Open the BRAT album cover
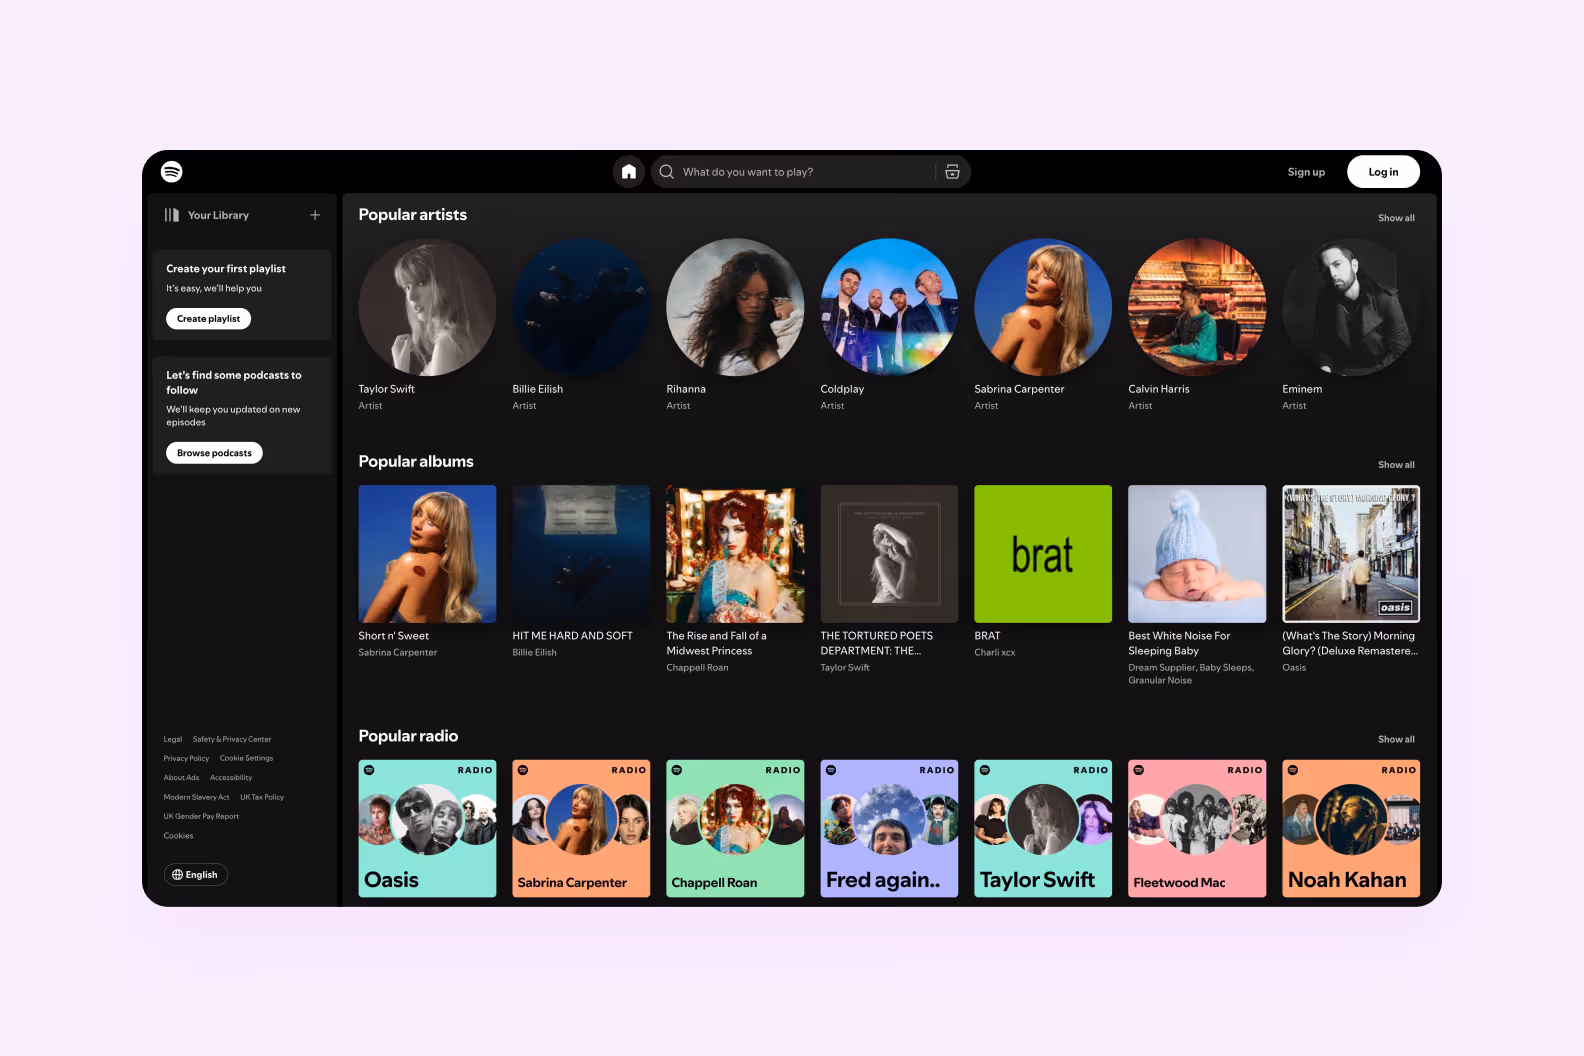The image size is (1584, 1056). [x=1043, y=554]
